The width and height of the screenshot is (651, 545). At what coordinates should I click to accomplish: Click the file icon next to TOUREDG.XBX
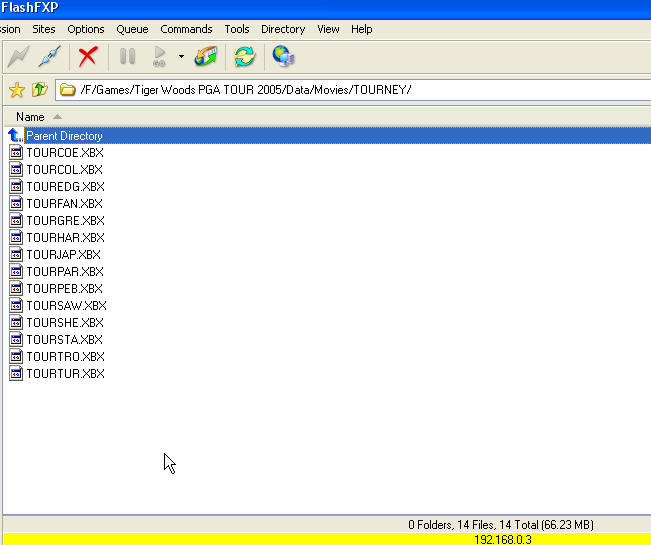coord(16,186)
